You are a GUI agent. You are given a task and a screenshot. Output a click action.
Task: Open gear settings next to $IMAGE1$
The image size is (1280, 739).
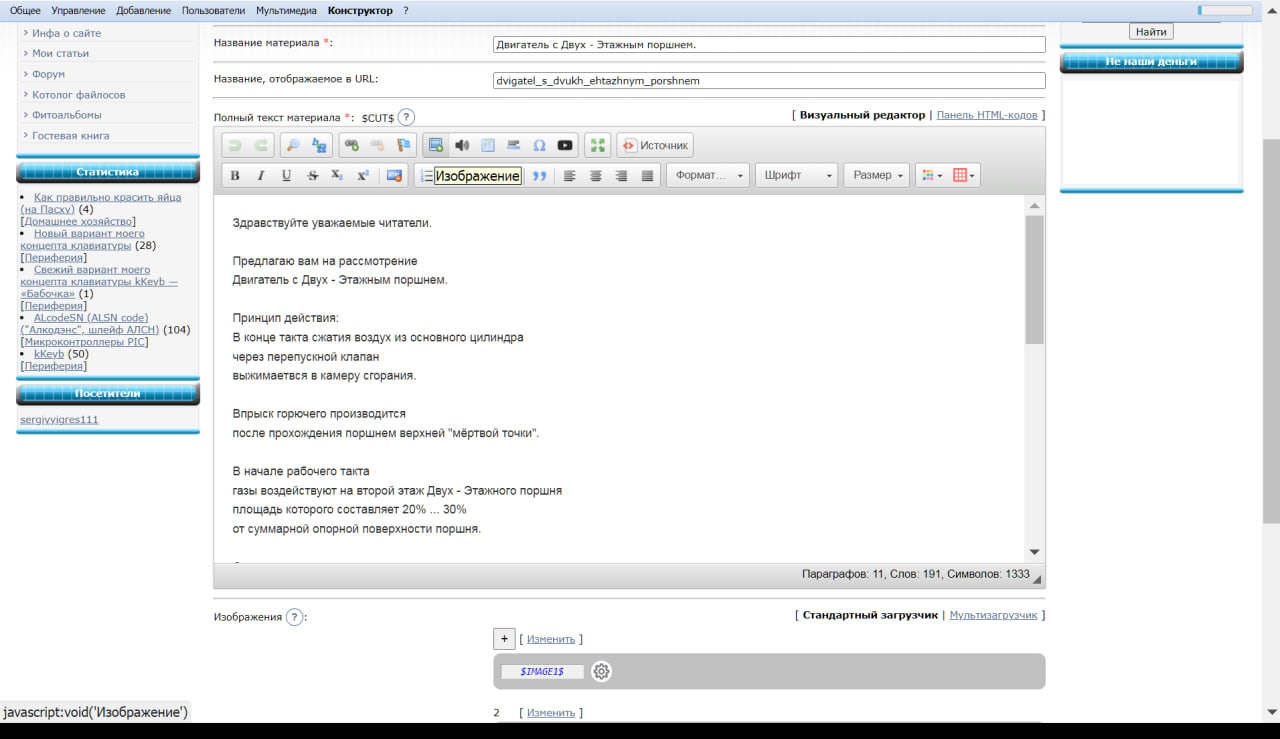[601, 672]
